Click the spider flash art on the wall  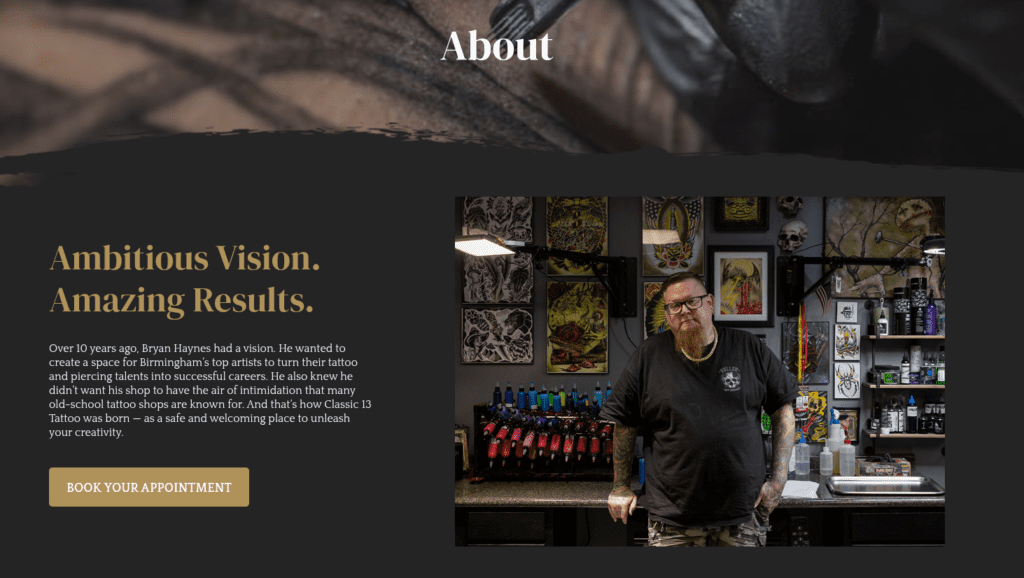click(847, 381)
